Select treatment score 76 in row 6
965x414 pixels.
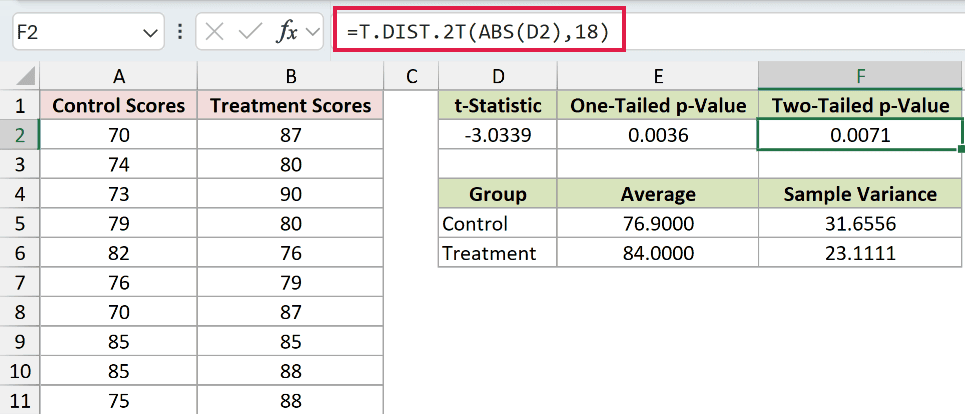pyautogui.click(x=290, y=253)
